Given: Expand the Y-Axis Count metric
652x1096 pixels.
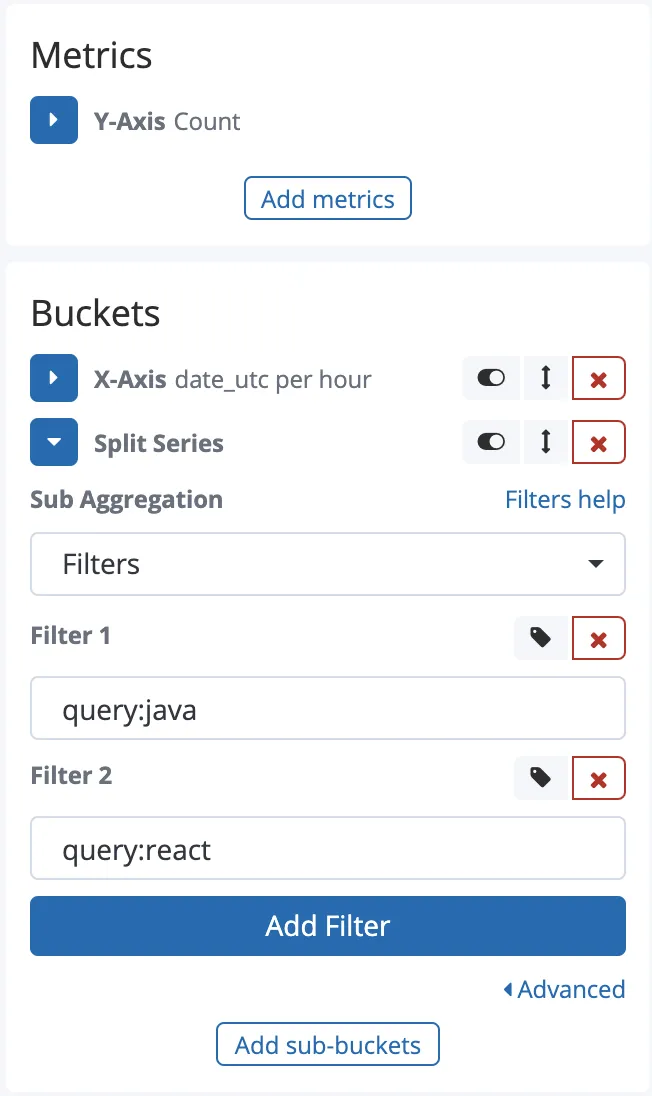Looking at the screenshot, I should point(54,121).
